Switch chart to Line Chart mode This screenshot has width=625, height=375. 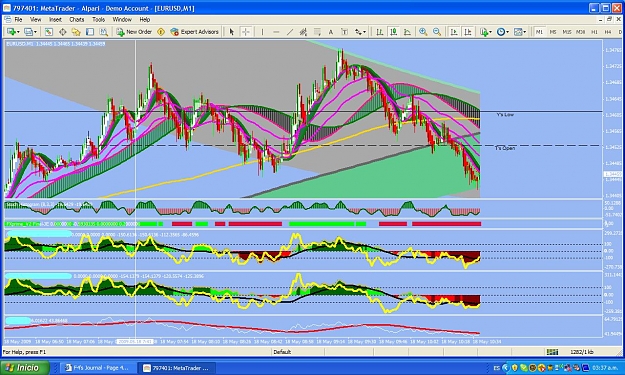(407, 32)
